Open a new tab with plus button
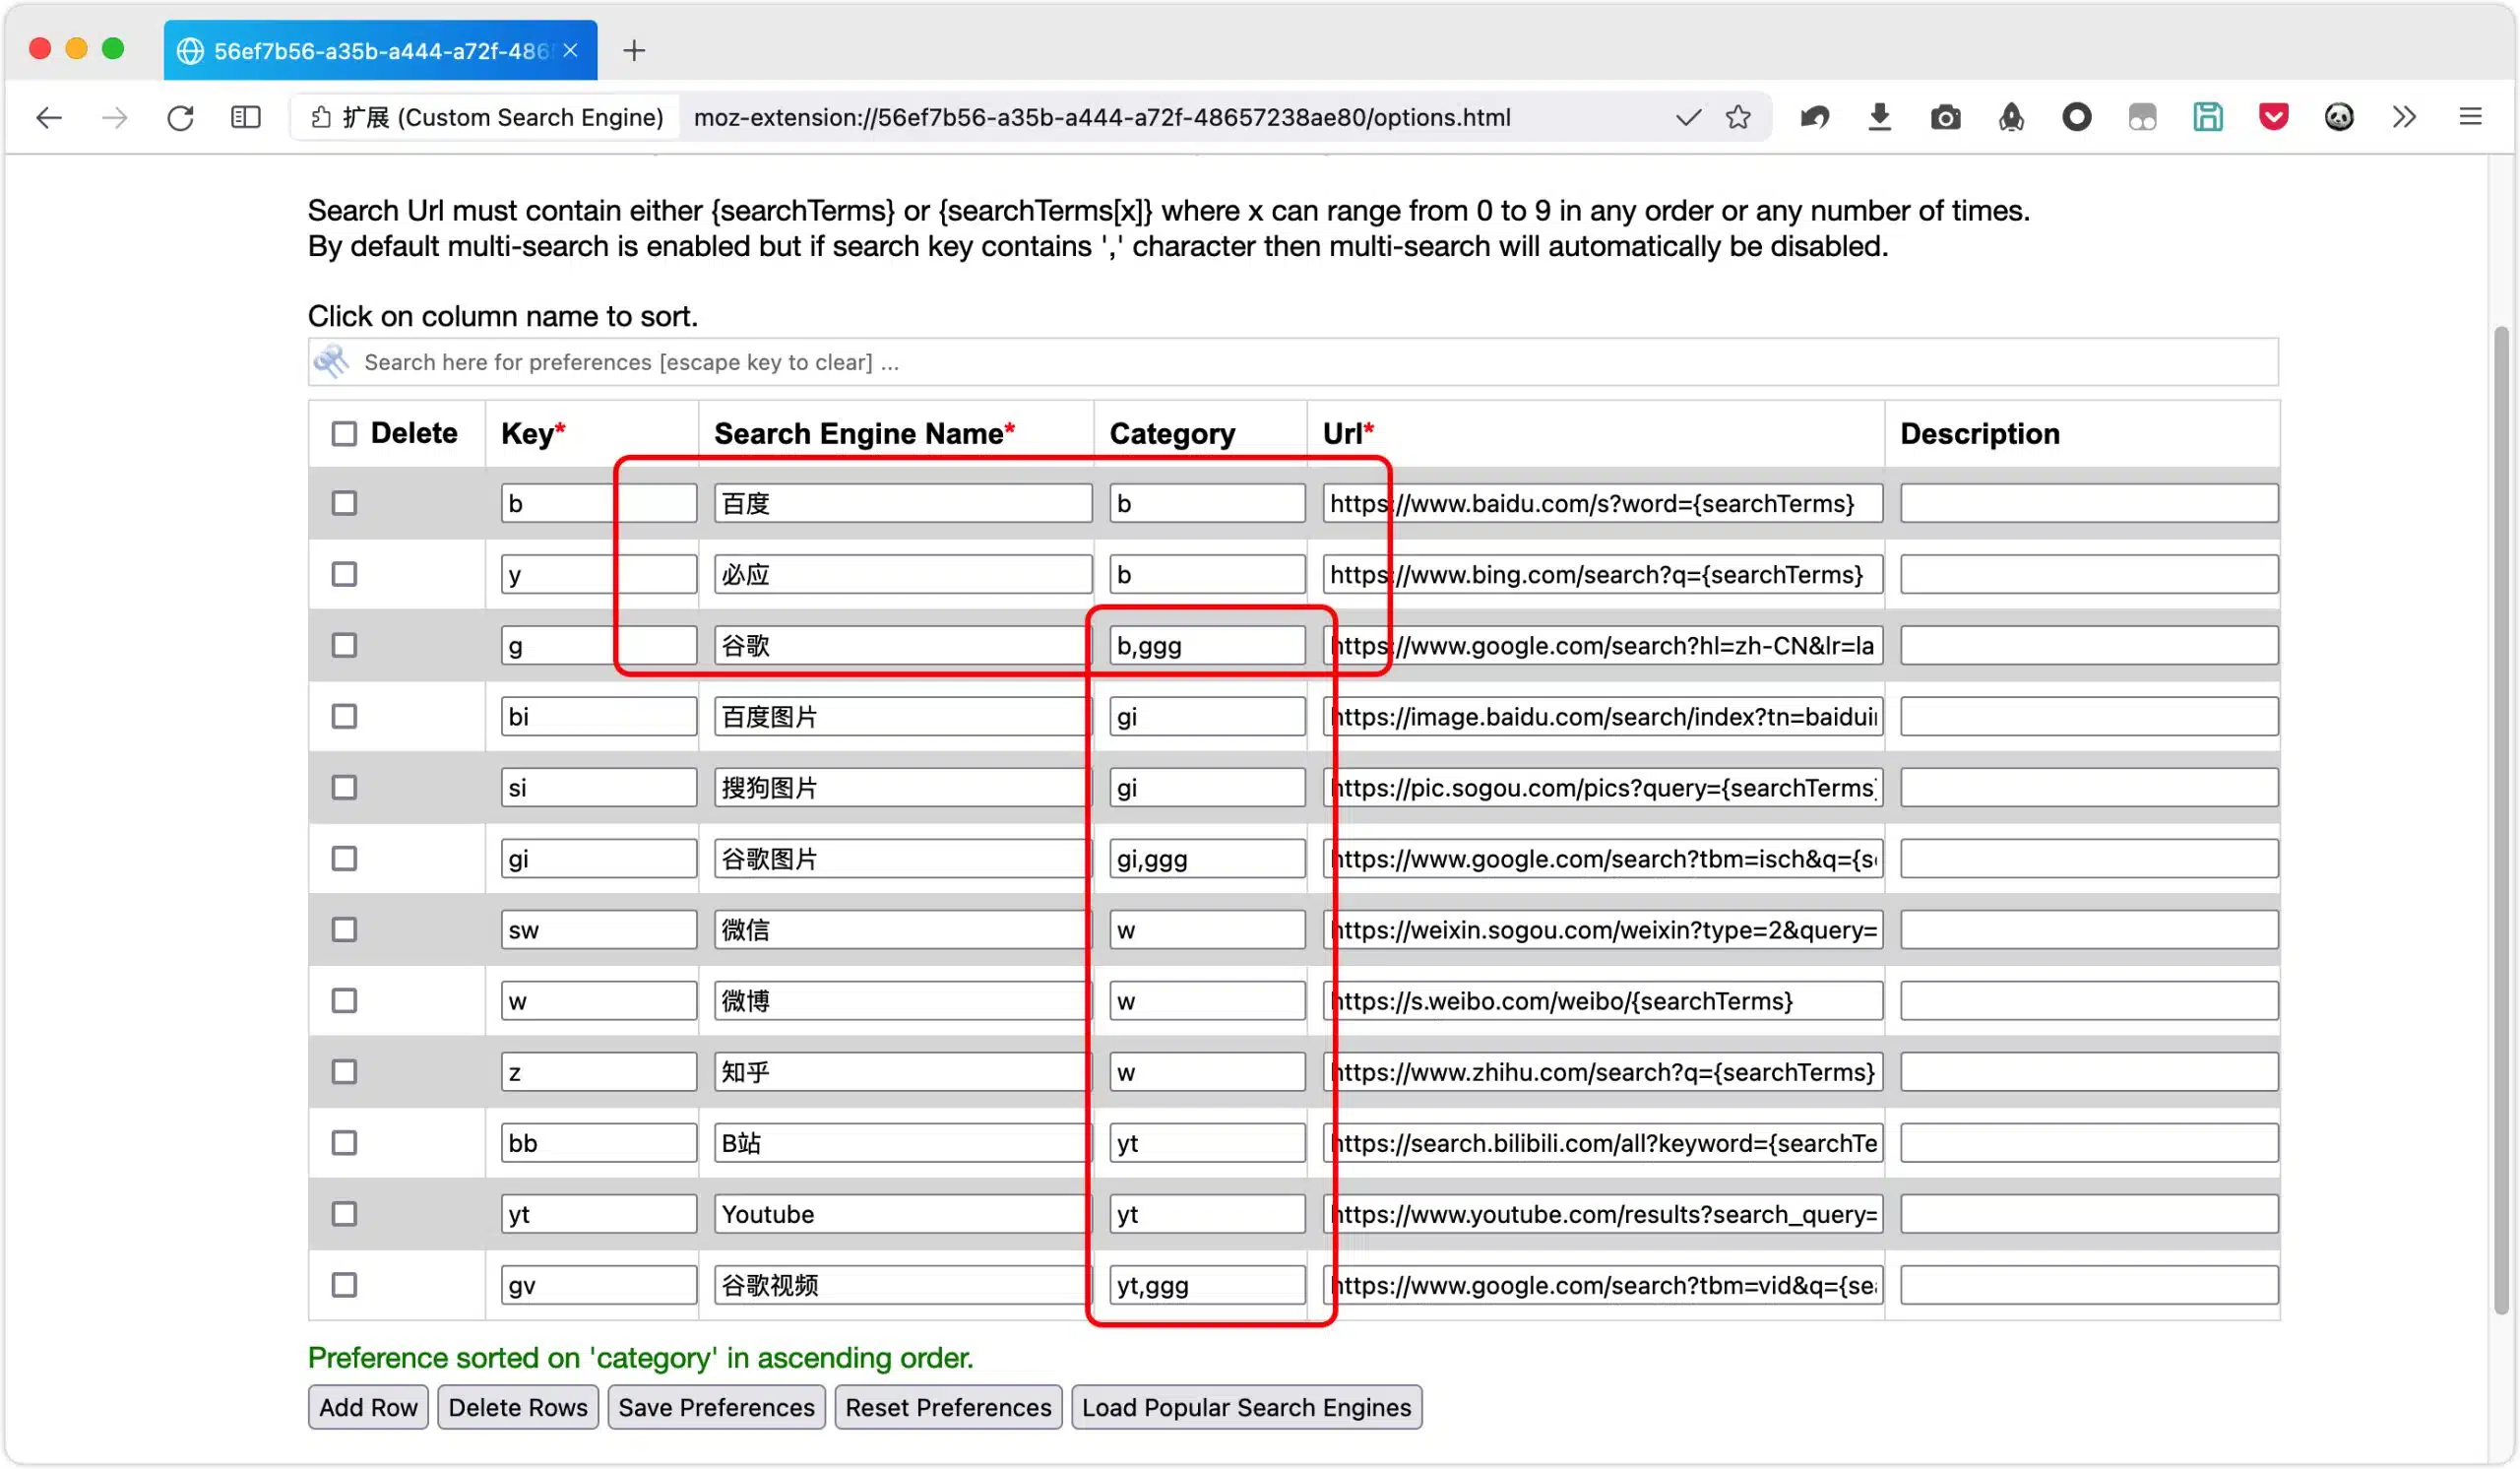This screenshot has height=1469, width=2520. tap(634, 50)
